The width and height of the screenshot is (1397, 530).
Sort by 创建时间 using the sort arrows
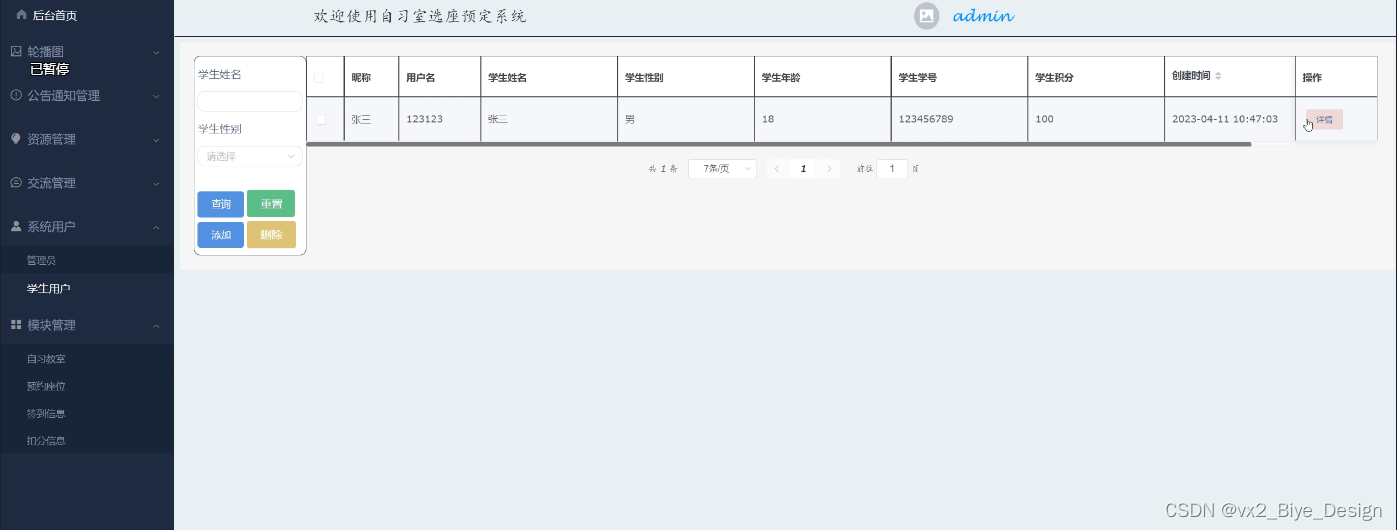[x=1218, y=76]
